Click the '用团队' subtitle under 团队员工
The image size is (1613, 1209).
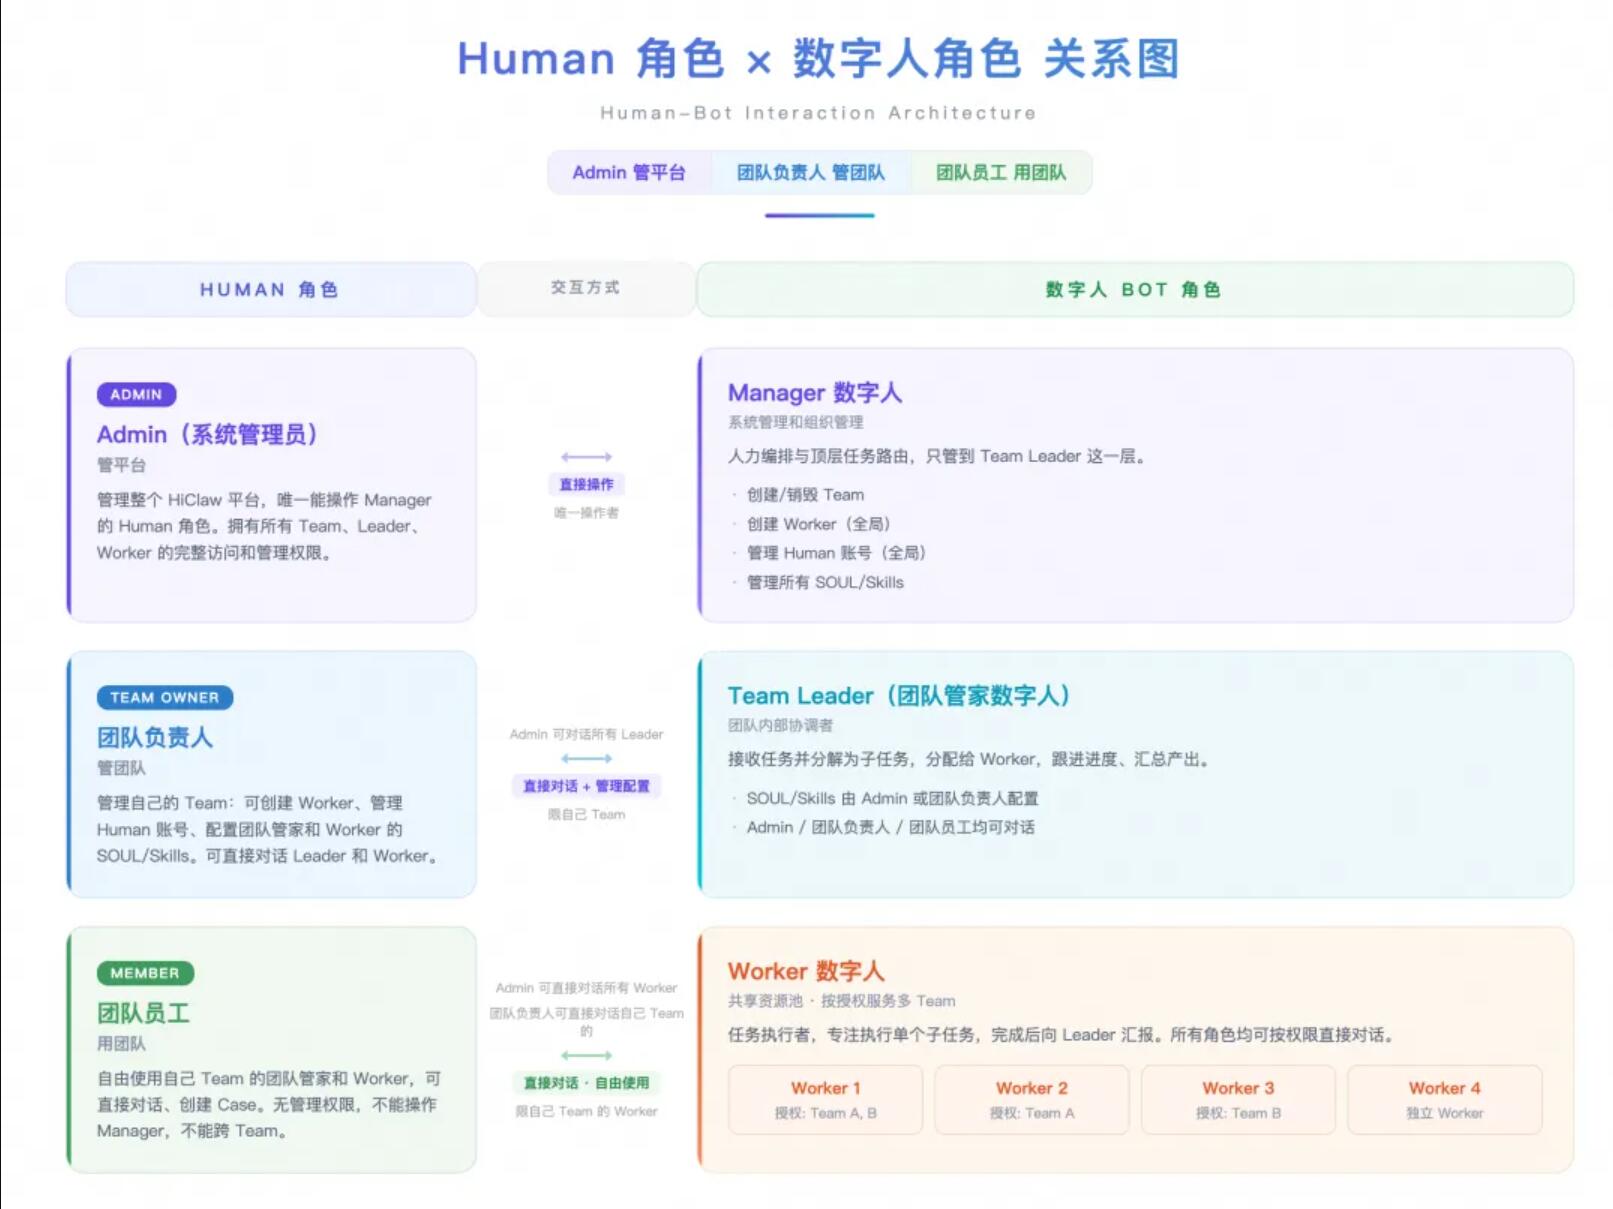point(121,1044)
